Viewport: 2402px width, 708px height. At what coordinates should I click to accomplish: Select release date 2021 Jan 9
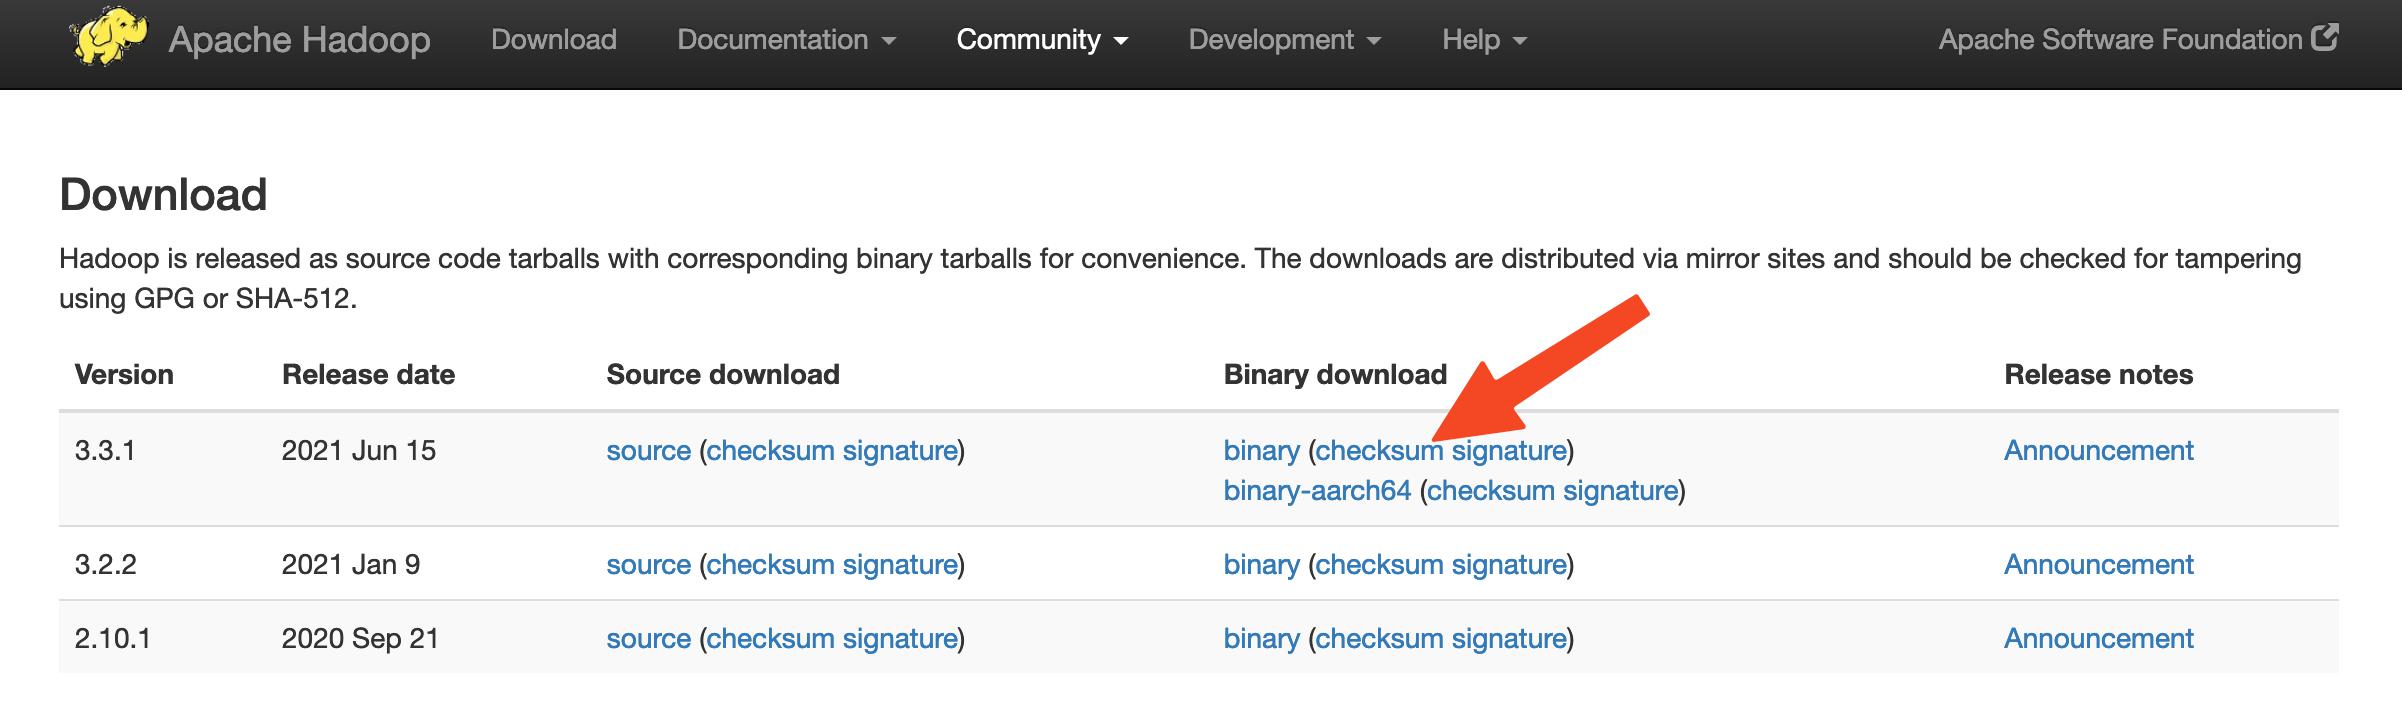coord(351,565)
